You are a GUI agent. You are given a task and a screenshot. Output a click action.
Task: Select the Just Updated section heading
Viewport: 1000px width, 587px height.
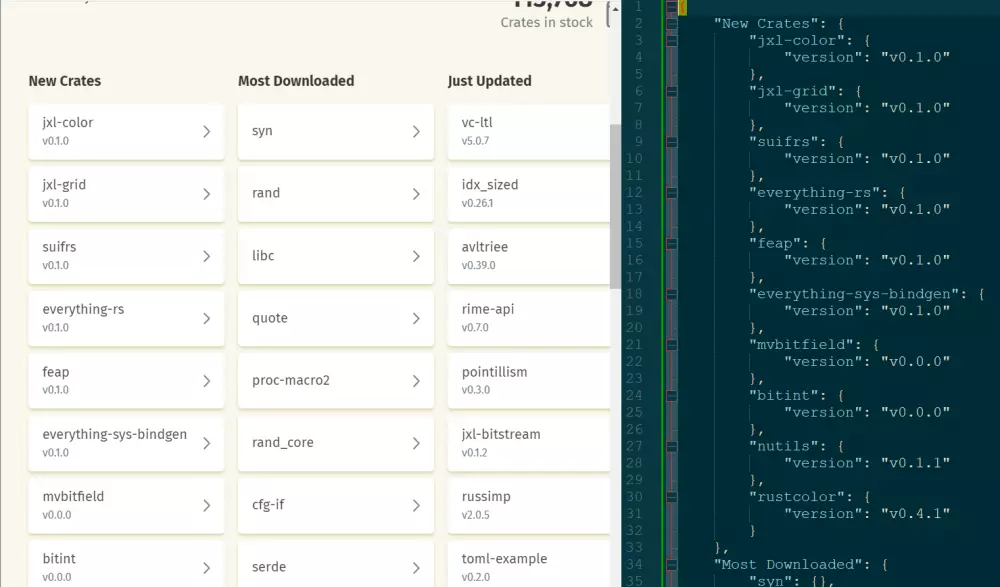[492, 81]
